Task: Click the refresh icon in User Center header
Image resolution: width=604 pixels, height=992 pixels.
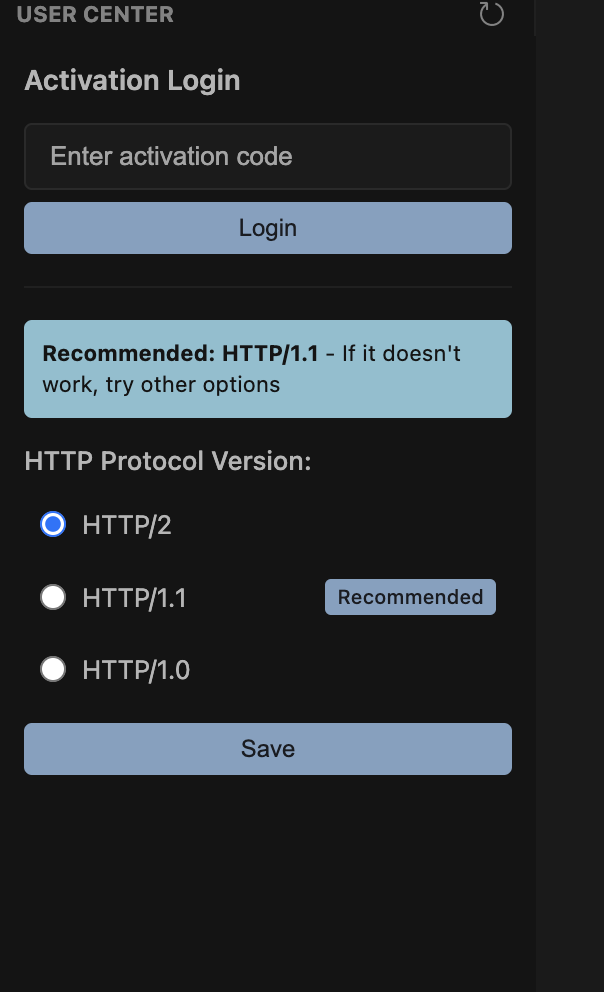Action: pyautogui.click(x=491, y=14)
